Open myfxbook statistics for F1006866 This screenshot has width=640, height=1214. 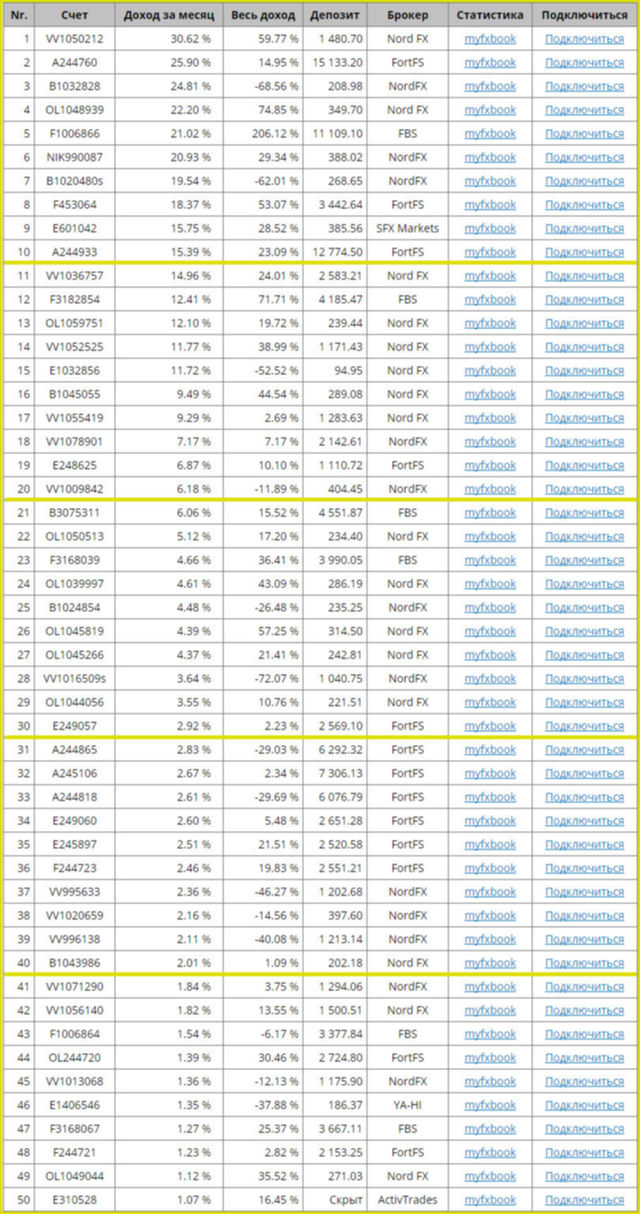(x=490, y=133)
